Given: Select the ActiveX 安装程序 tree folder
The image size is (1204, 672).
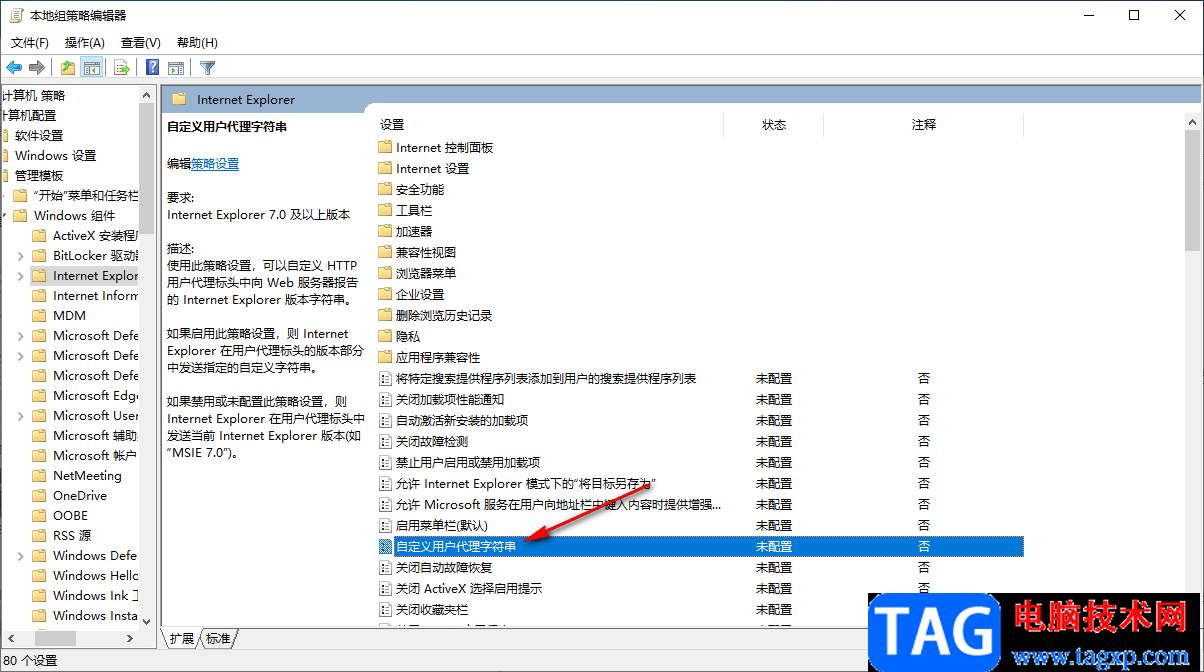Looking at the screenshot, I should [x=85, y=236].
